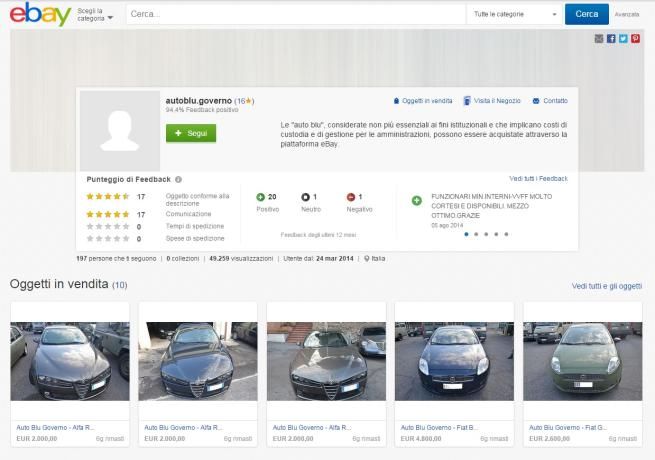Click the tag icon beside 'Oggetti in vendita'
This screenshot has width=655, height=460.
pyautogui.click(x=396, y=101)
